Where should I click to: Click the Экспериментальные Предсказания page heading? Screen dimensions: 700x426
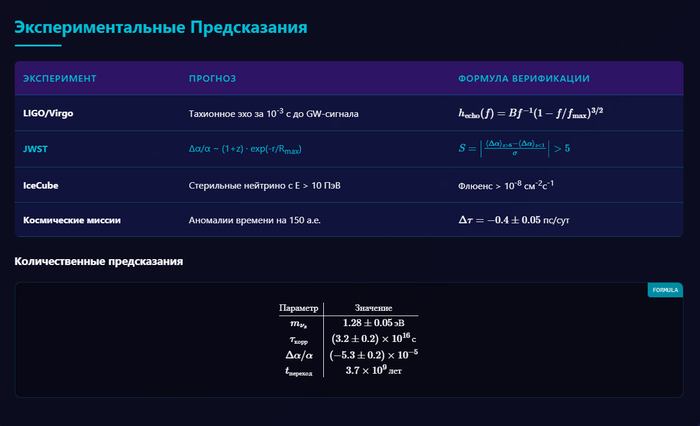pyautogui.click(x=161, y=27)
